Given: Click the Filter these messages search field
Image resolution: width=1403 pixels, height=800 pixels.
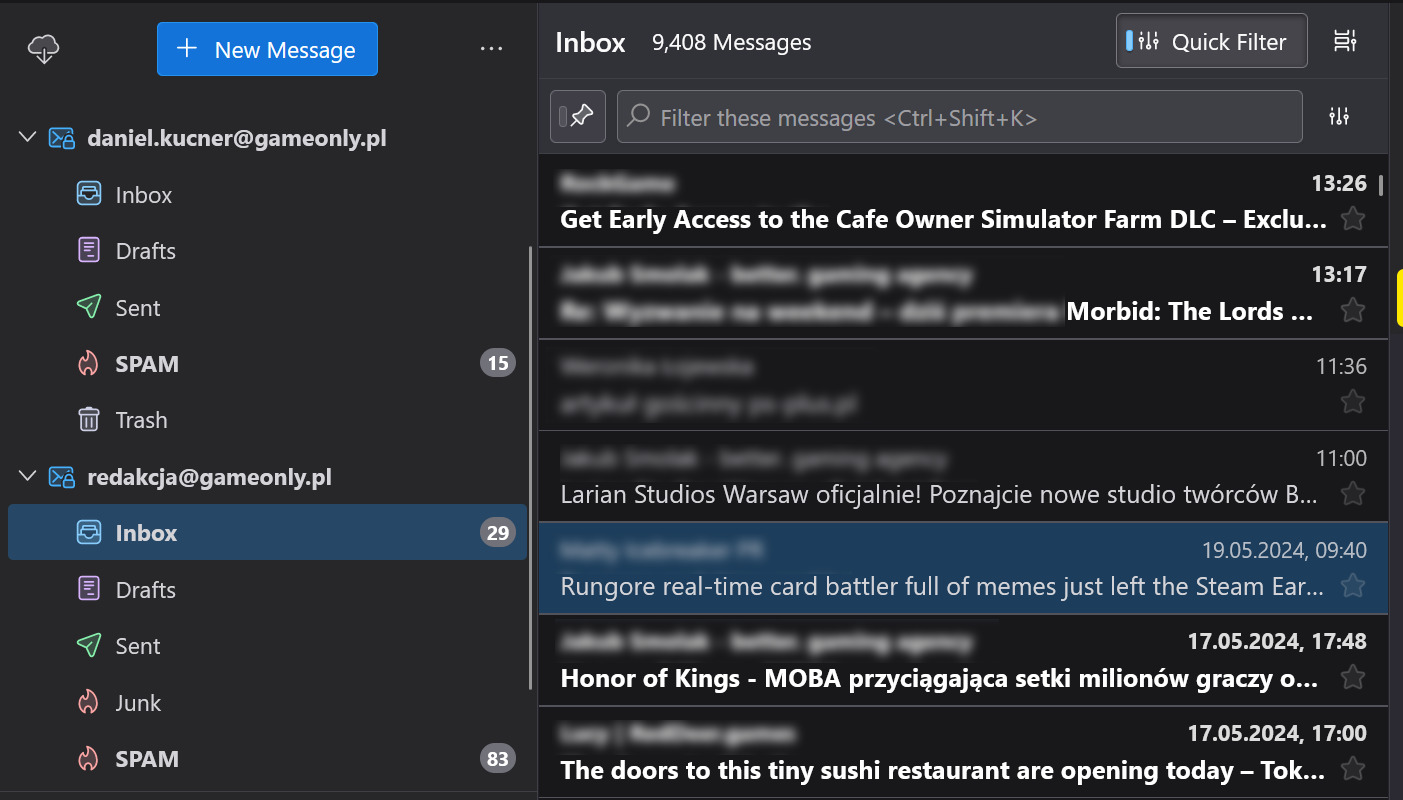Looking at the screenshot, I should pyautogui.click(x=960, y=118).
